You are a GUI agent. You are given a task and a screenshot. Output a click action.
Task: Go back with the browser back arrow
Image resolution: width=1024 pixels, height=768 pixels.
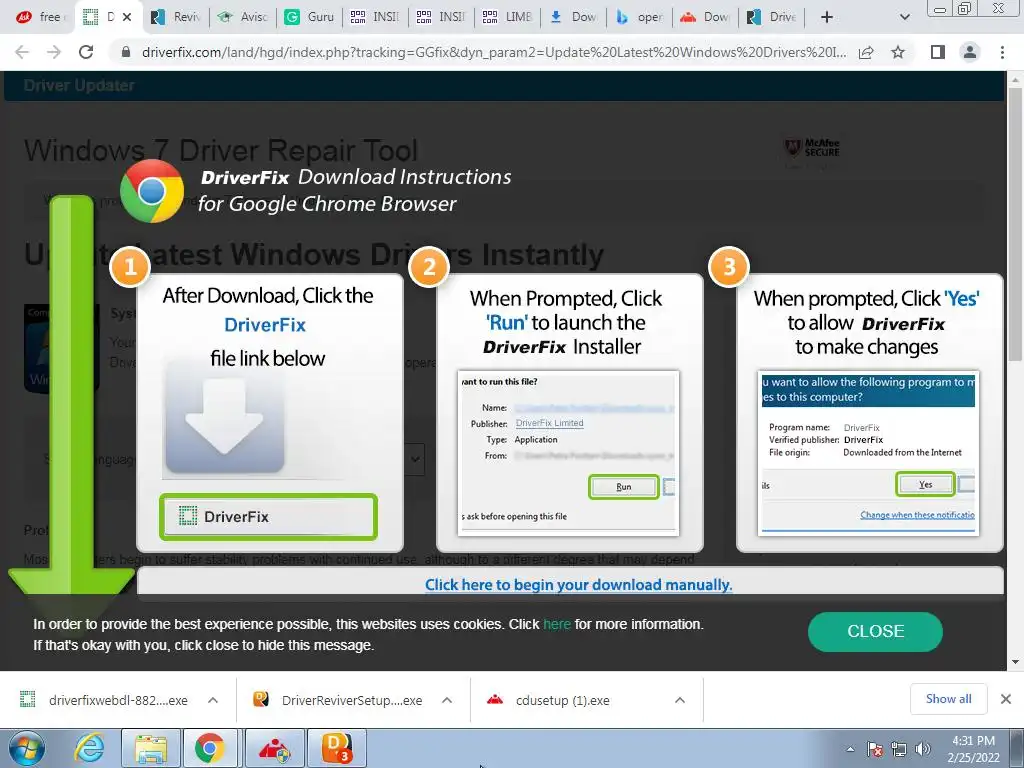coord(22,52)
